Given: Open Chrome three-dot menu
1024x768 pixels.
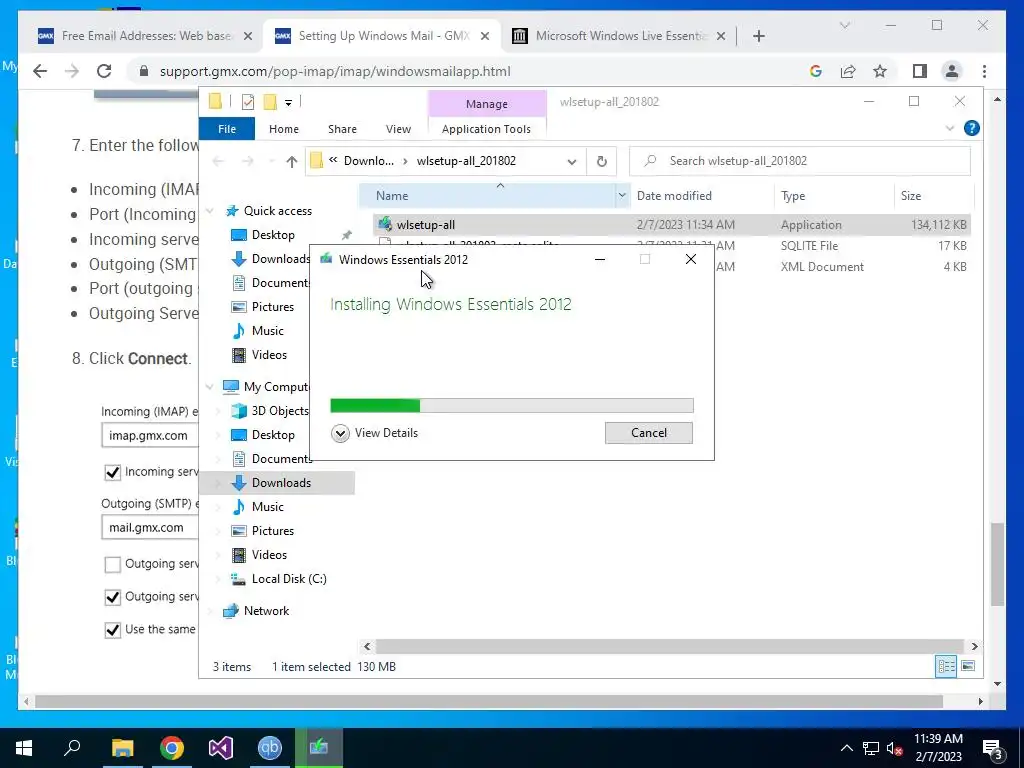Looking at the screenshot, I should (x=984, y=71).
